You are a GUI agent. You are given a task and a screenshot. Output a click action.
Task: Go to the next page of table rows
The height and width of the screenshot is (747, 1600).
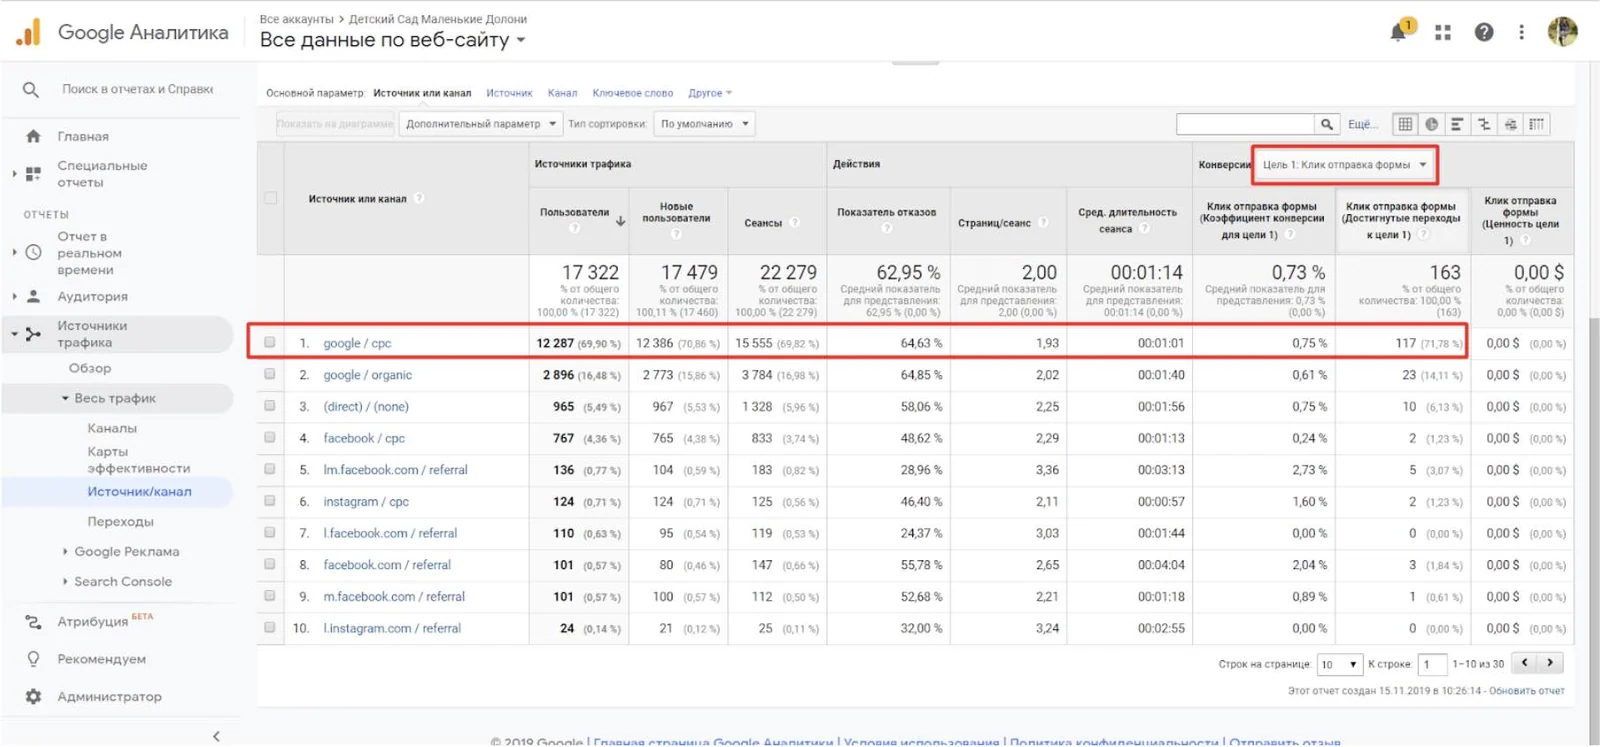point(1550,663)
